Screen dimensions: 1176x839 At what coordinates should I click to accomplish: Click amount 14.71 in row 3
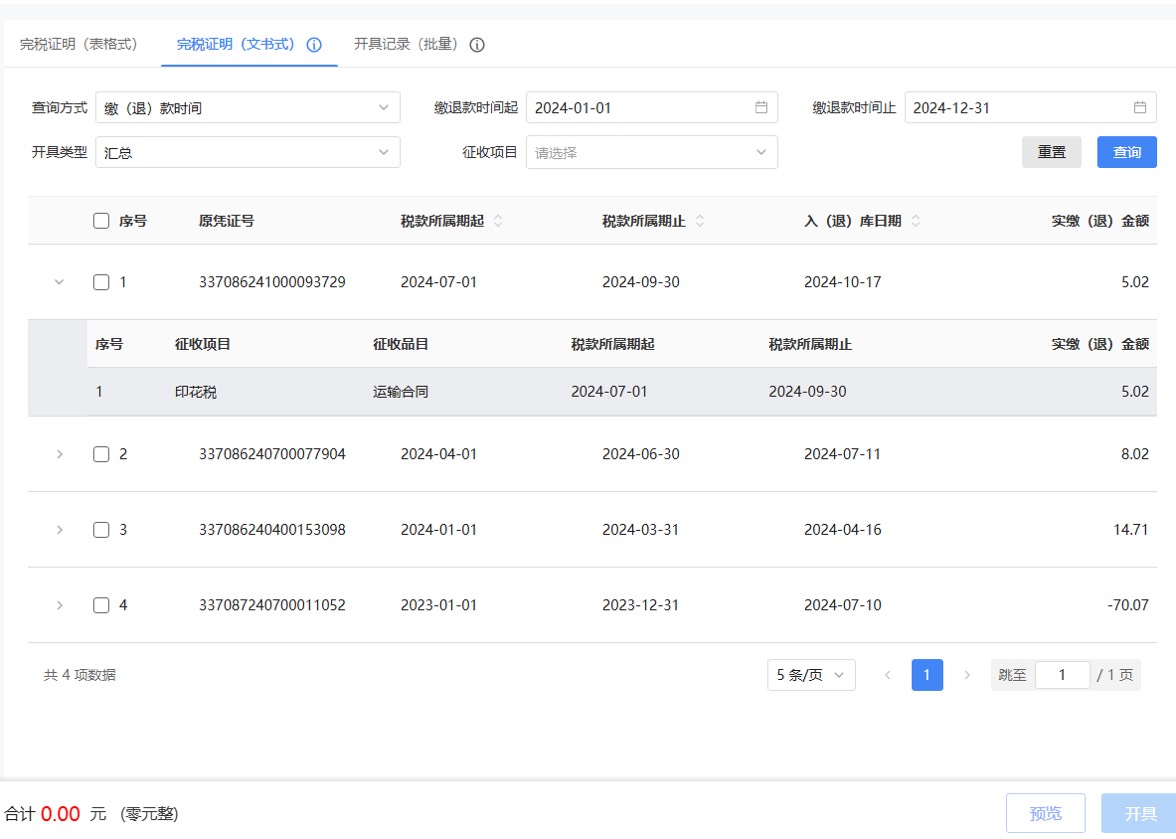point(1131,530)
